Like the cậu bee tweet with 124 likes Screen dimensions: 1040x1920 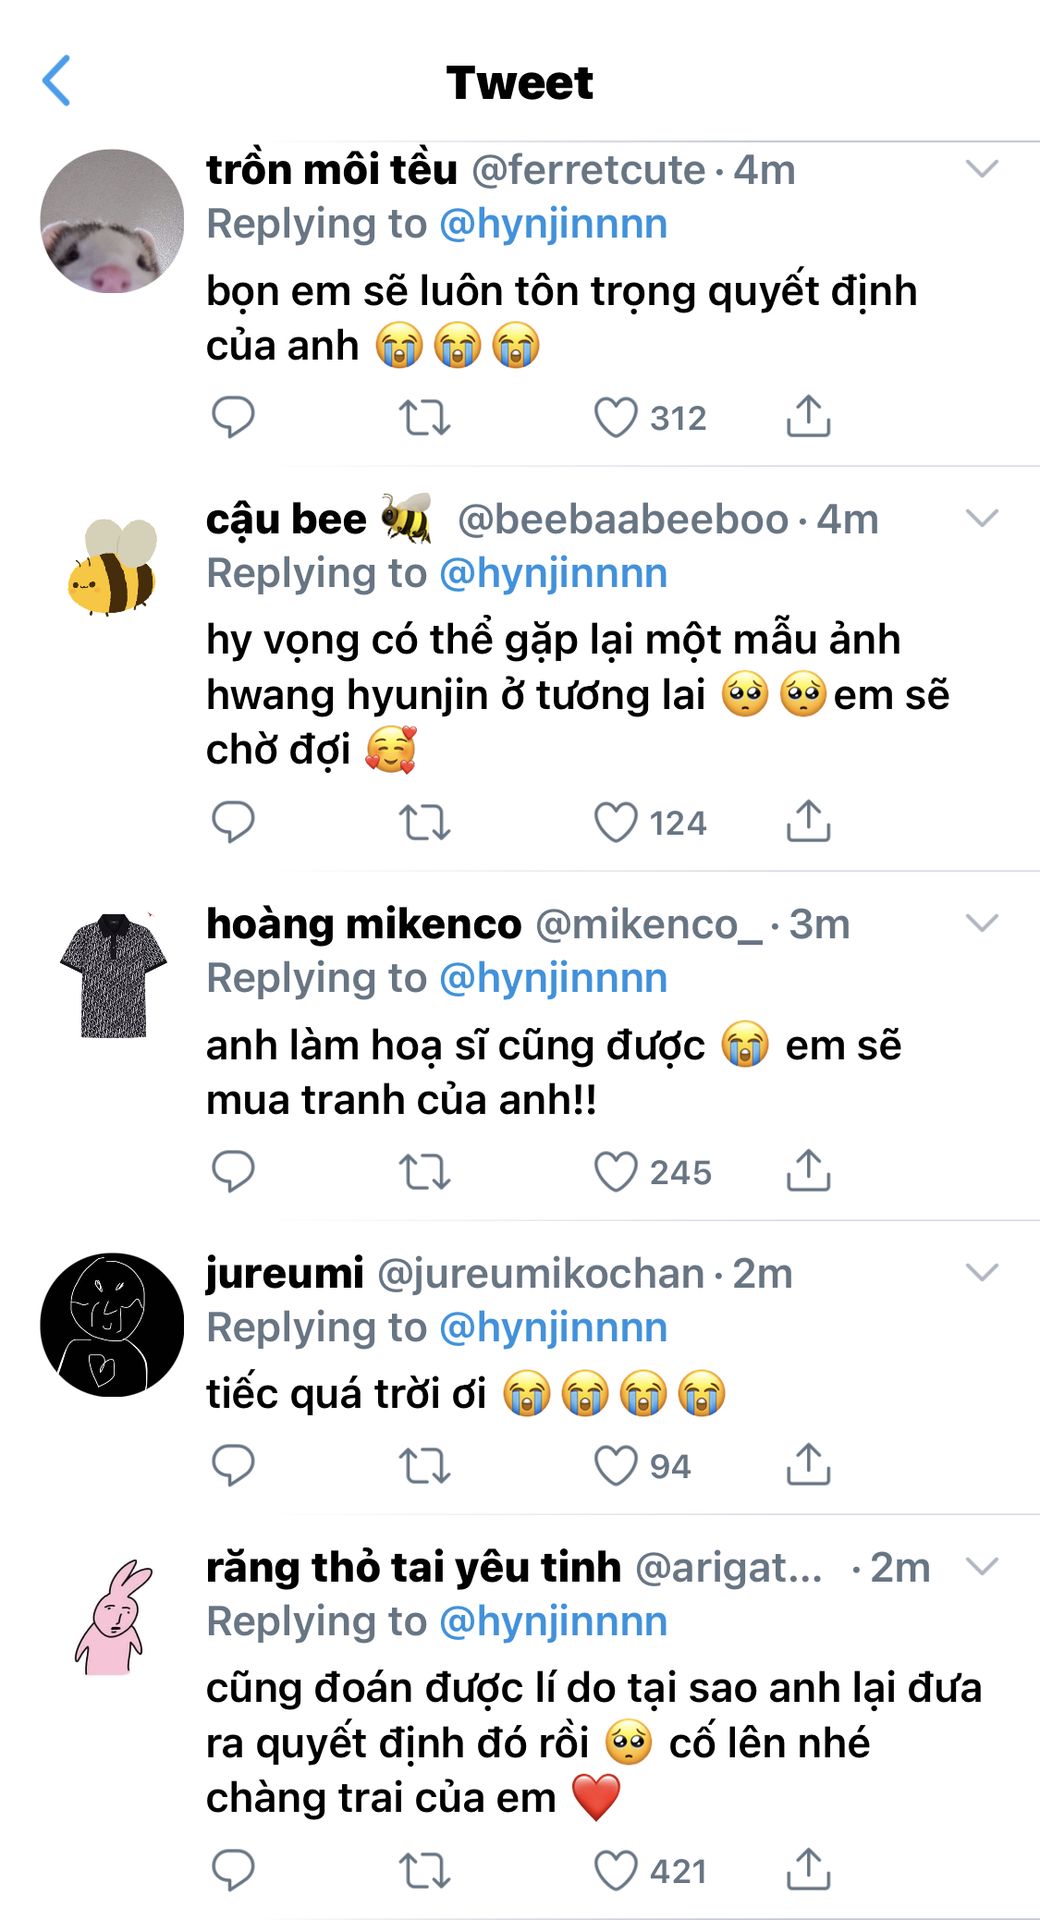coord(616,822)
